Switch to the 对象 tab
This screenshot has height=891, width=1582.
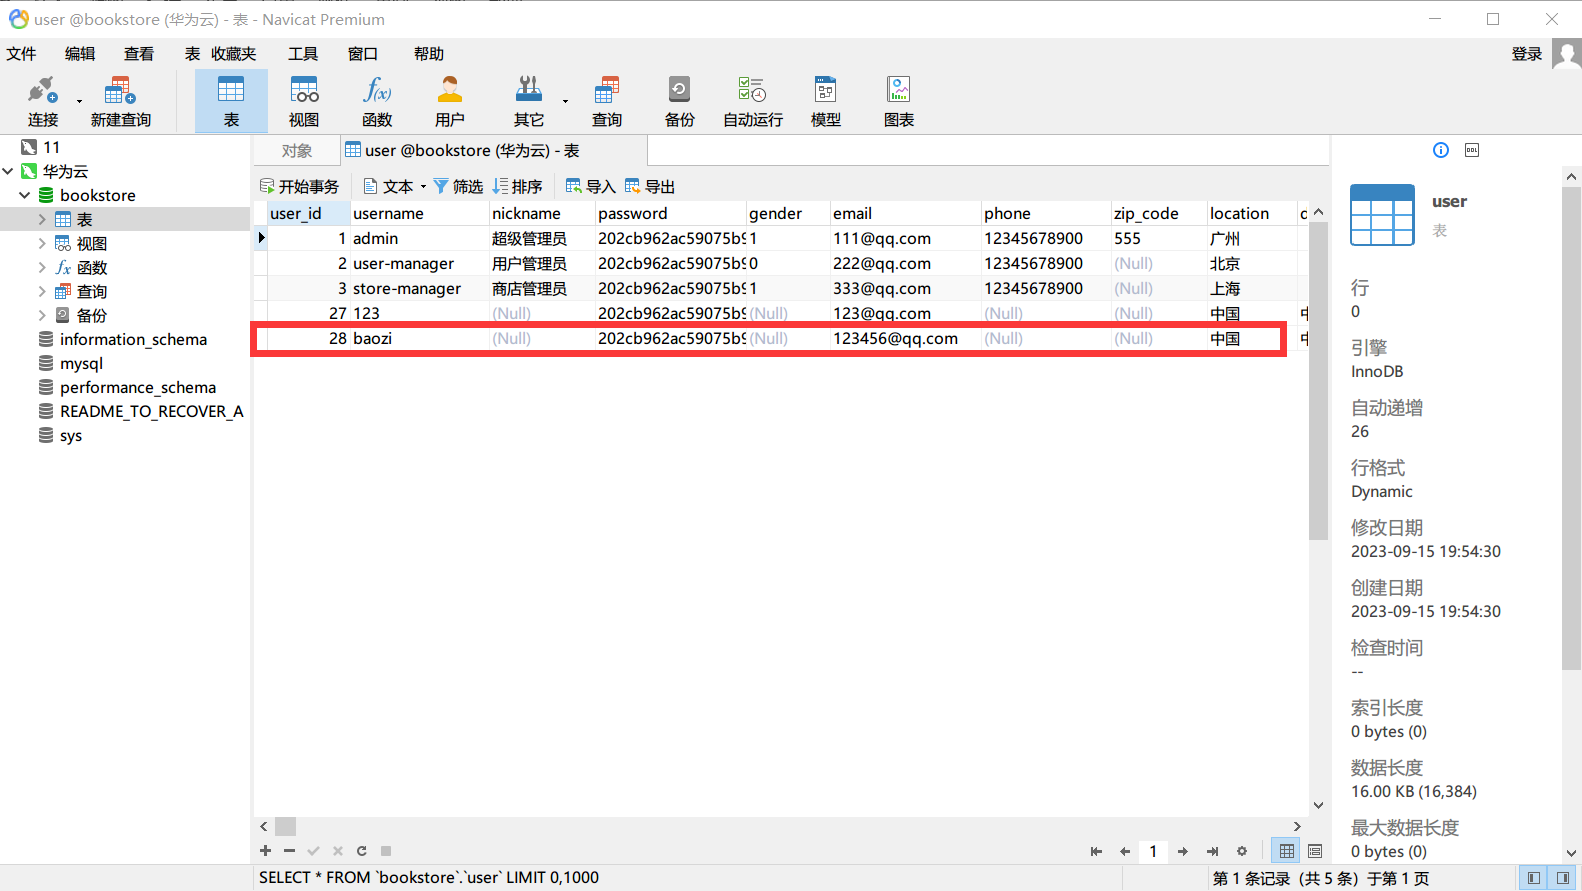[x=297, y=151]
